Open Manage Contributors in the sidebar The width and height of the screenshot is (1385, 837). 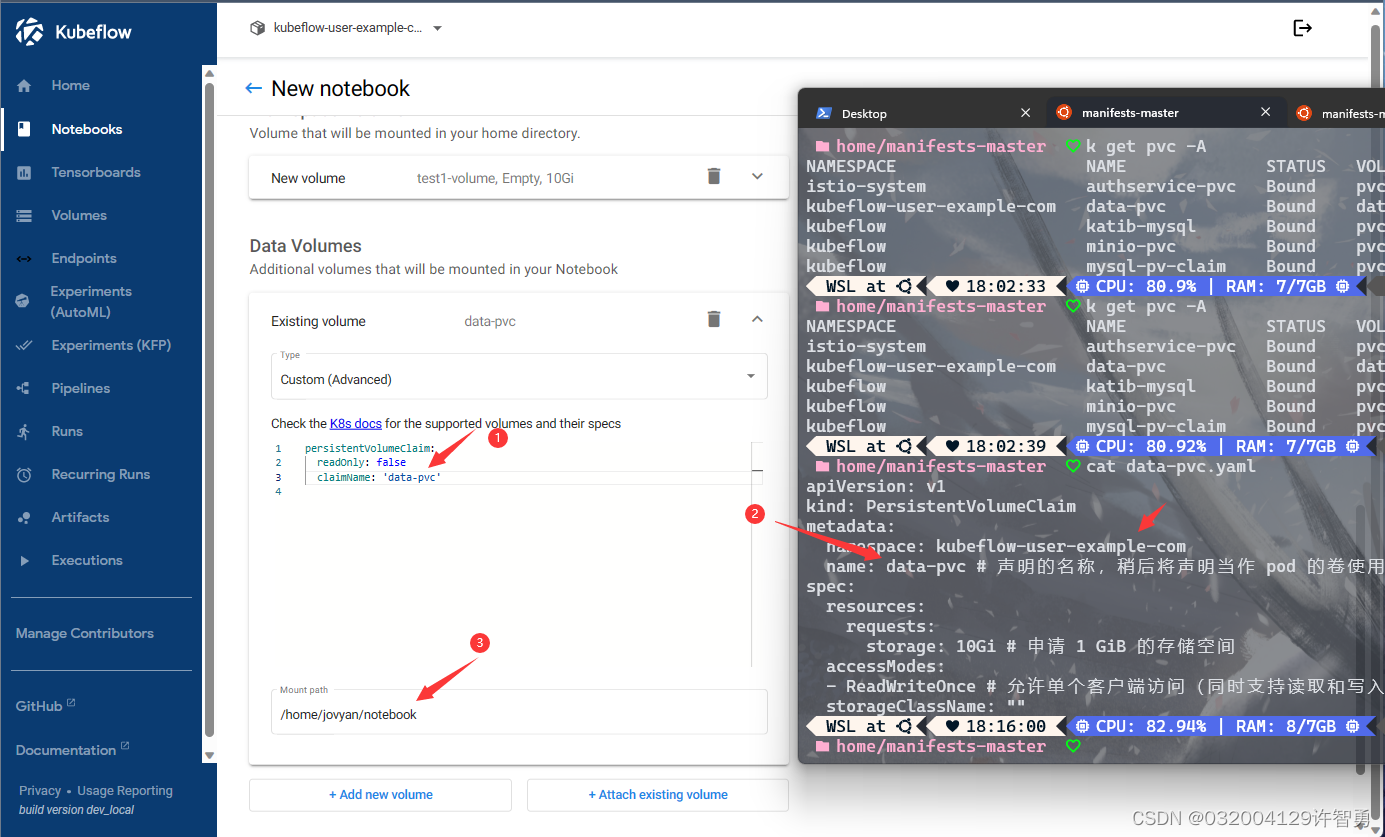click(x=85, y=633)
